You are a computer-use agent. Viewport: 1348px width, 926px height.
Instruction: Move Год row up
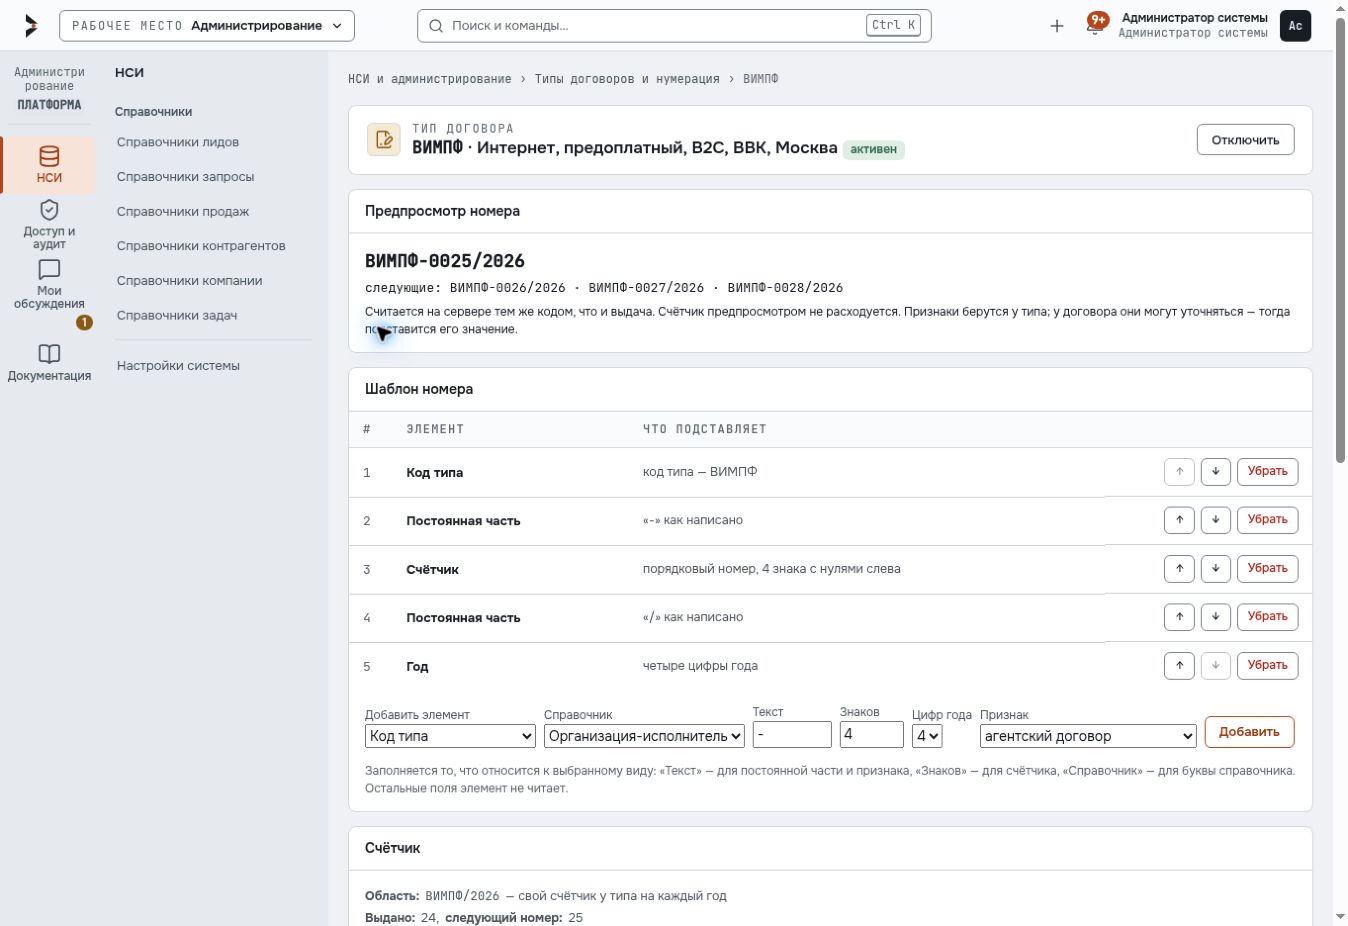pos(1179,665)
